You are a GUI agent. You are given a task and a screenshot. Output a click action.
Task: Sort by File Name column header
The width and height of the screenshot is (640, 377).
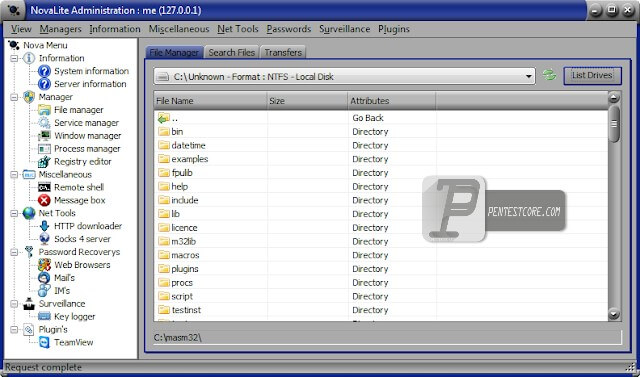(x=211, y=101)
